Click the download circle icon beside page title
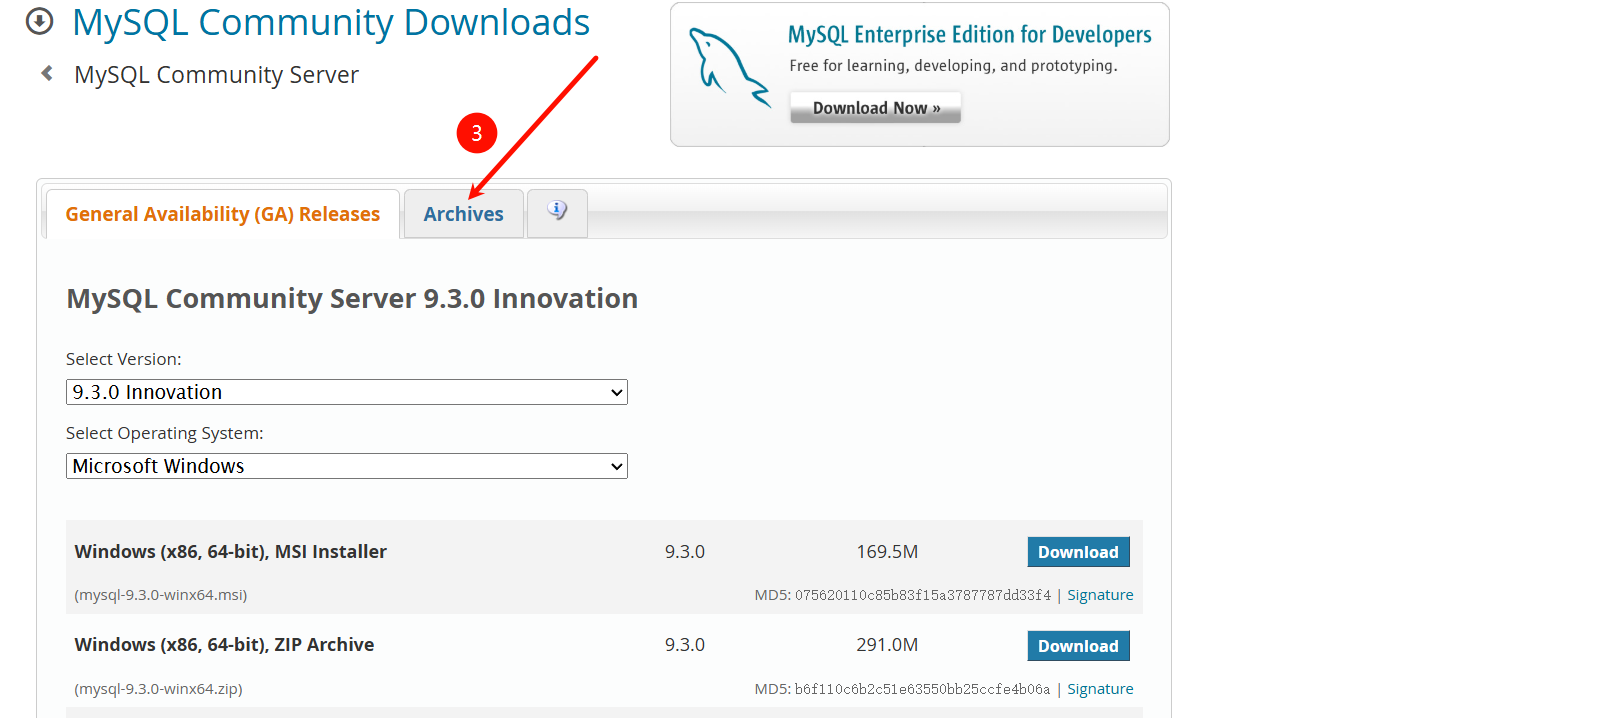Image resolution: width=1597 pixels, height=718 pixels. coord(39,21)
